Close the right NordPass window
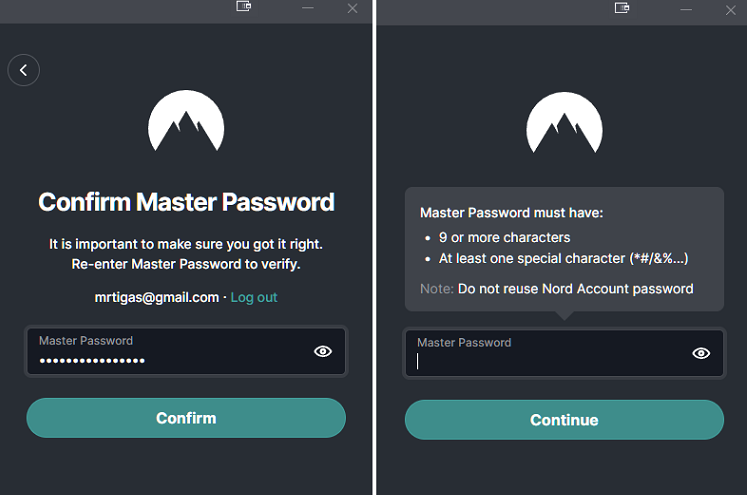This screenshot has height=495, width=747. pyautogui.click(x=731, y=10)
